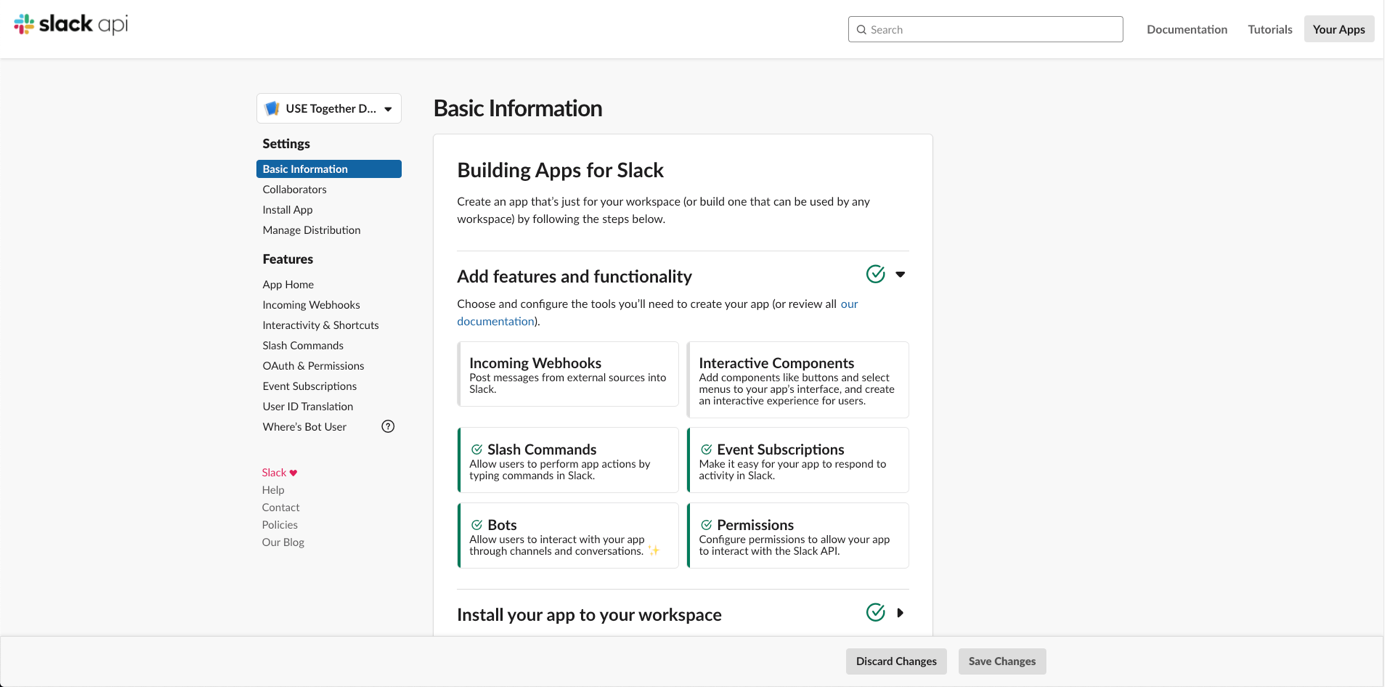Open the USE Together app selector dropdown
Screen dimensions: 1385x687
(329, 108)
